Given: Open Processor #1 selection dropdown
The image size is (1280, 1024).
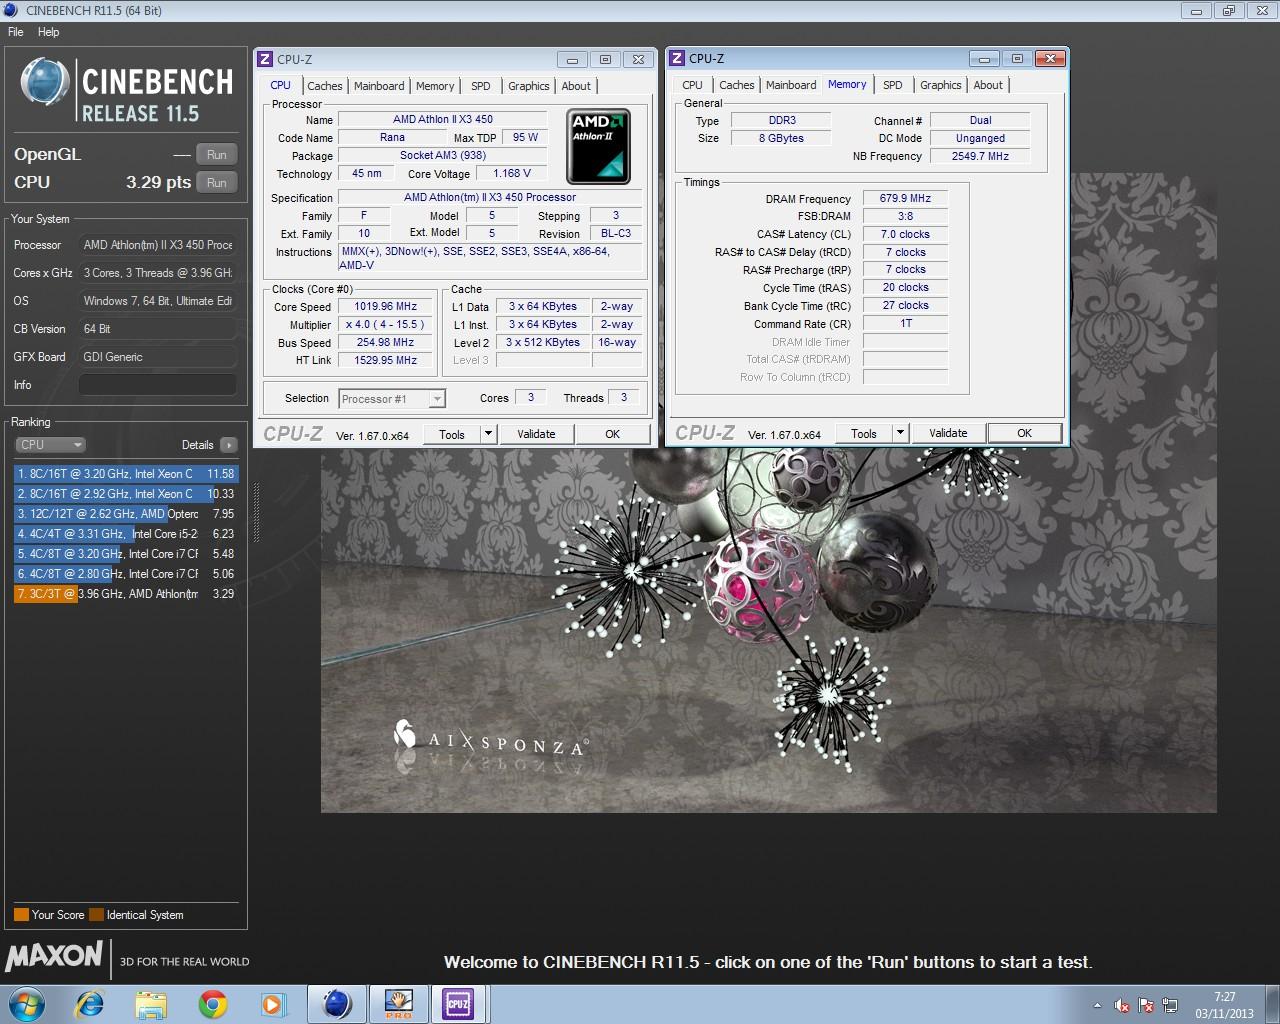Looking at the screenshot, I should (x=391, y=399).
